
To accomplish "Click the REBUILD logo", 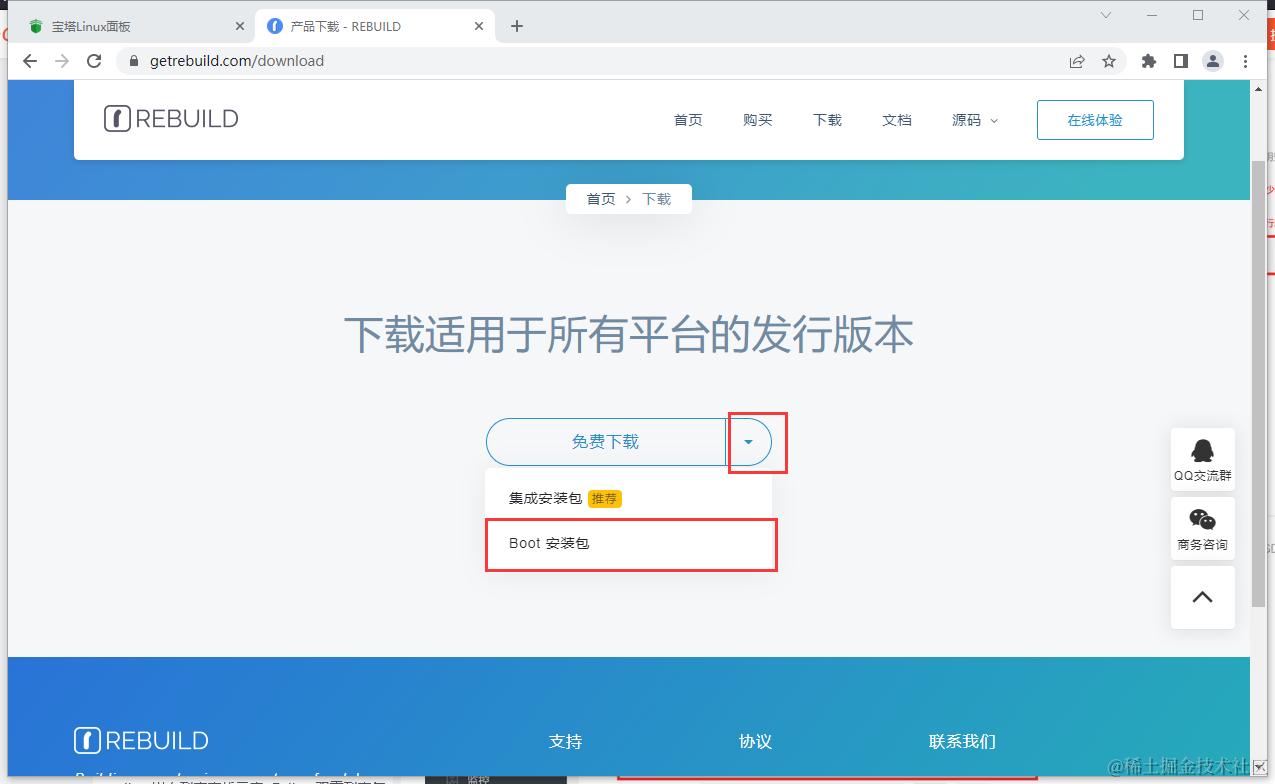I will click(170, 118).
